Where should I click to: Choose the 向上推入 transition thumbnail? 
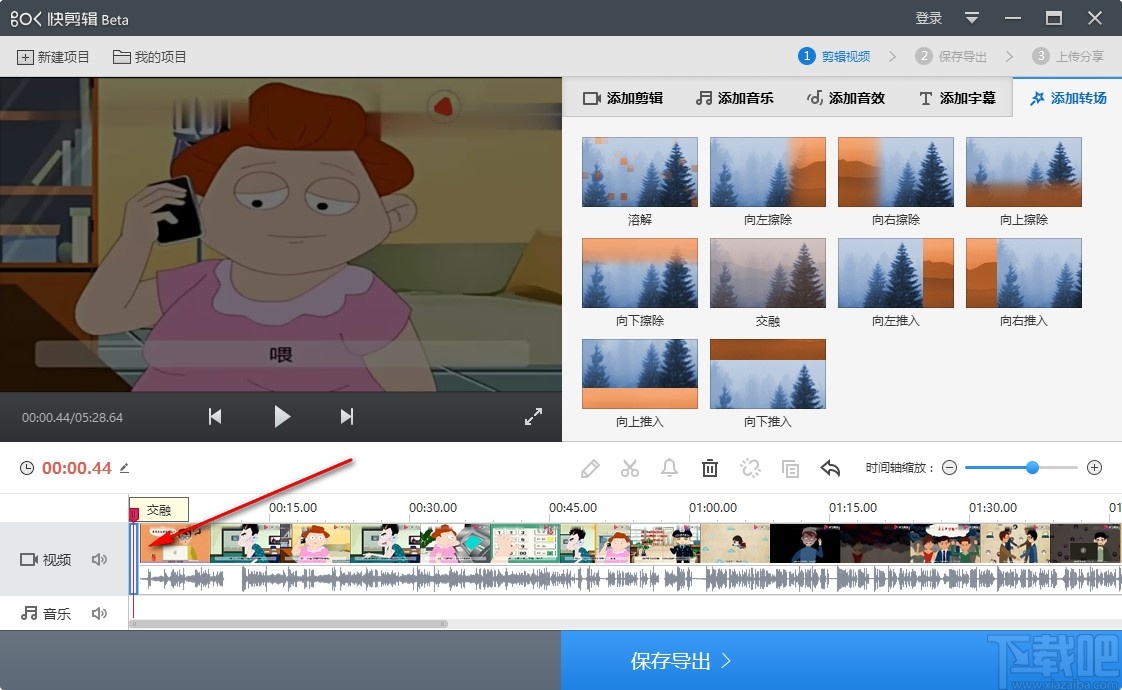640,374
